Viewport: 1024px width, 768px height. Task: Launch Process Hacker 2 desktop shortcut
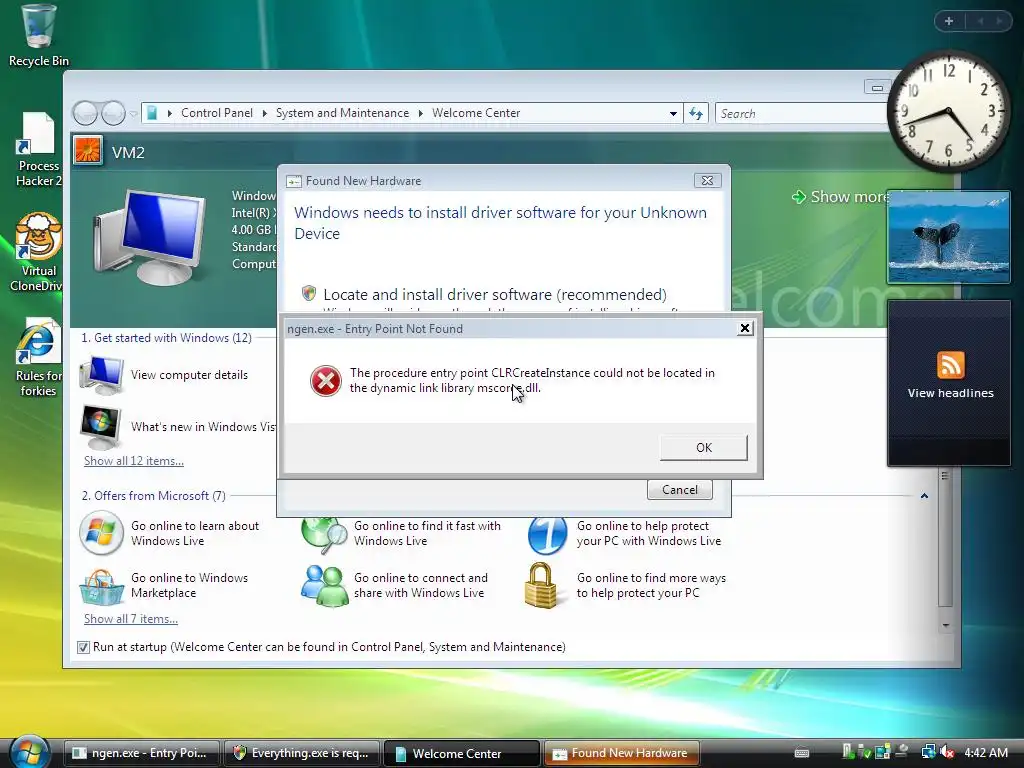click(38, 150)
